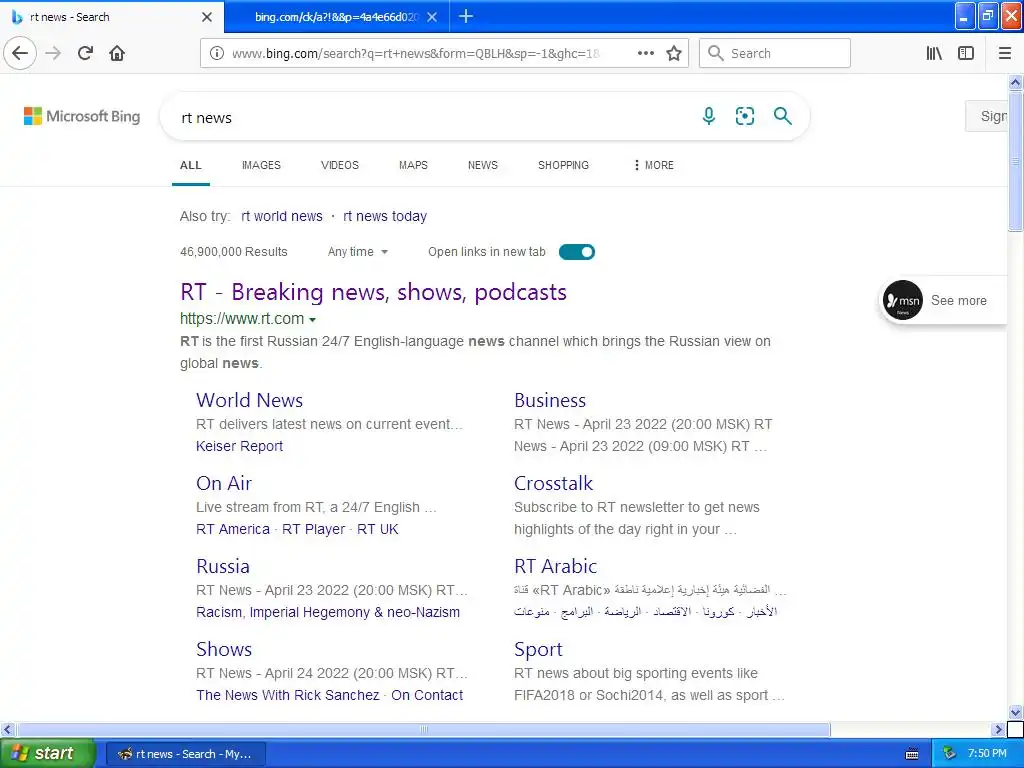Switch to the NEWS tab
1024x768 pixels.
(483, 165)
